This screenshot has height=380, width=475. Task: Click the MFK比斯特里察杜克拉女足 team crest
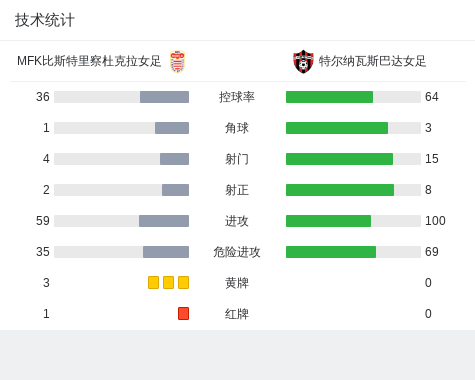pos(177,61)
